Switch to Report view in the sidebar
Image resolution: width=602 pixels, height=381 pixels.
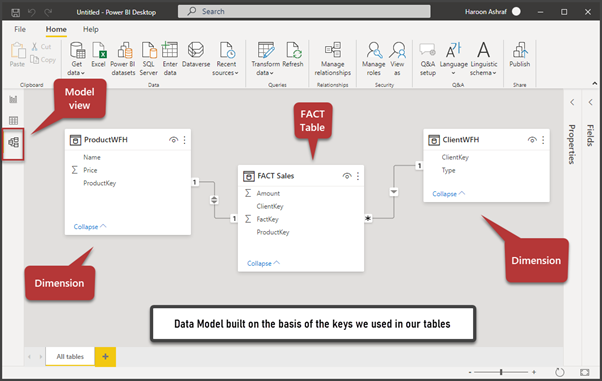13,99
